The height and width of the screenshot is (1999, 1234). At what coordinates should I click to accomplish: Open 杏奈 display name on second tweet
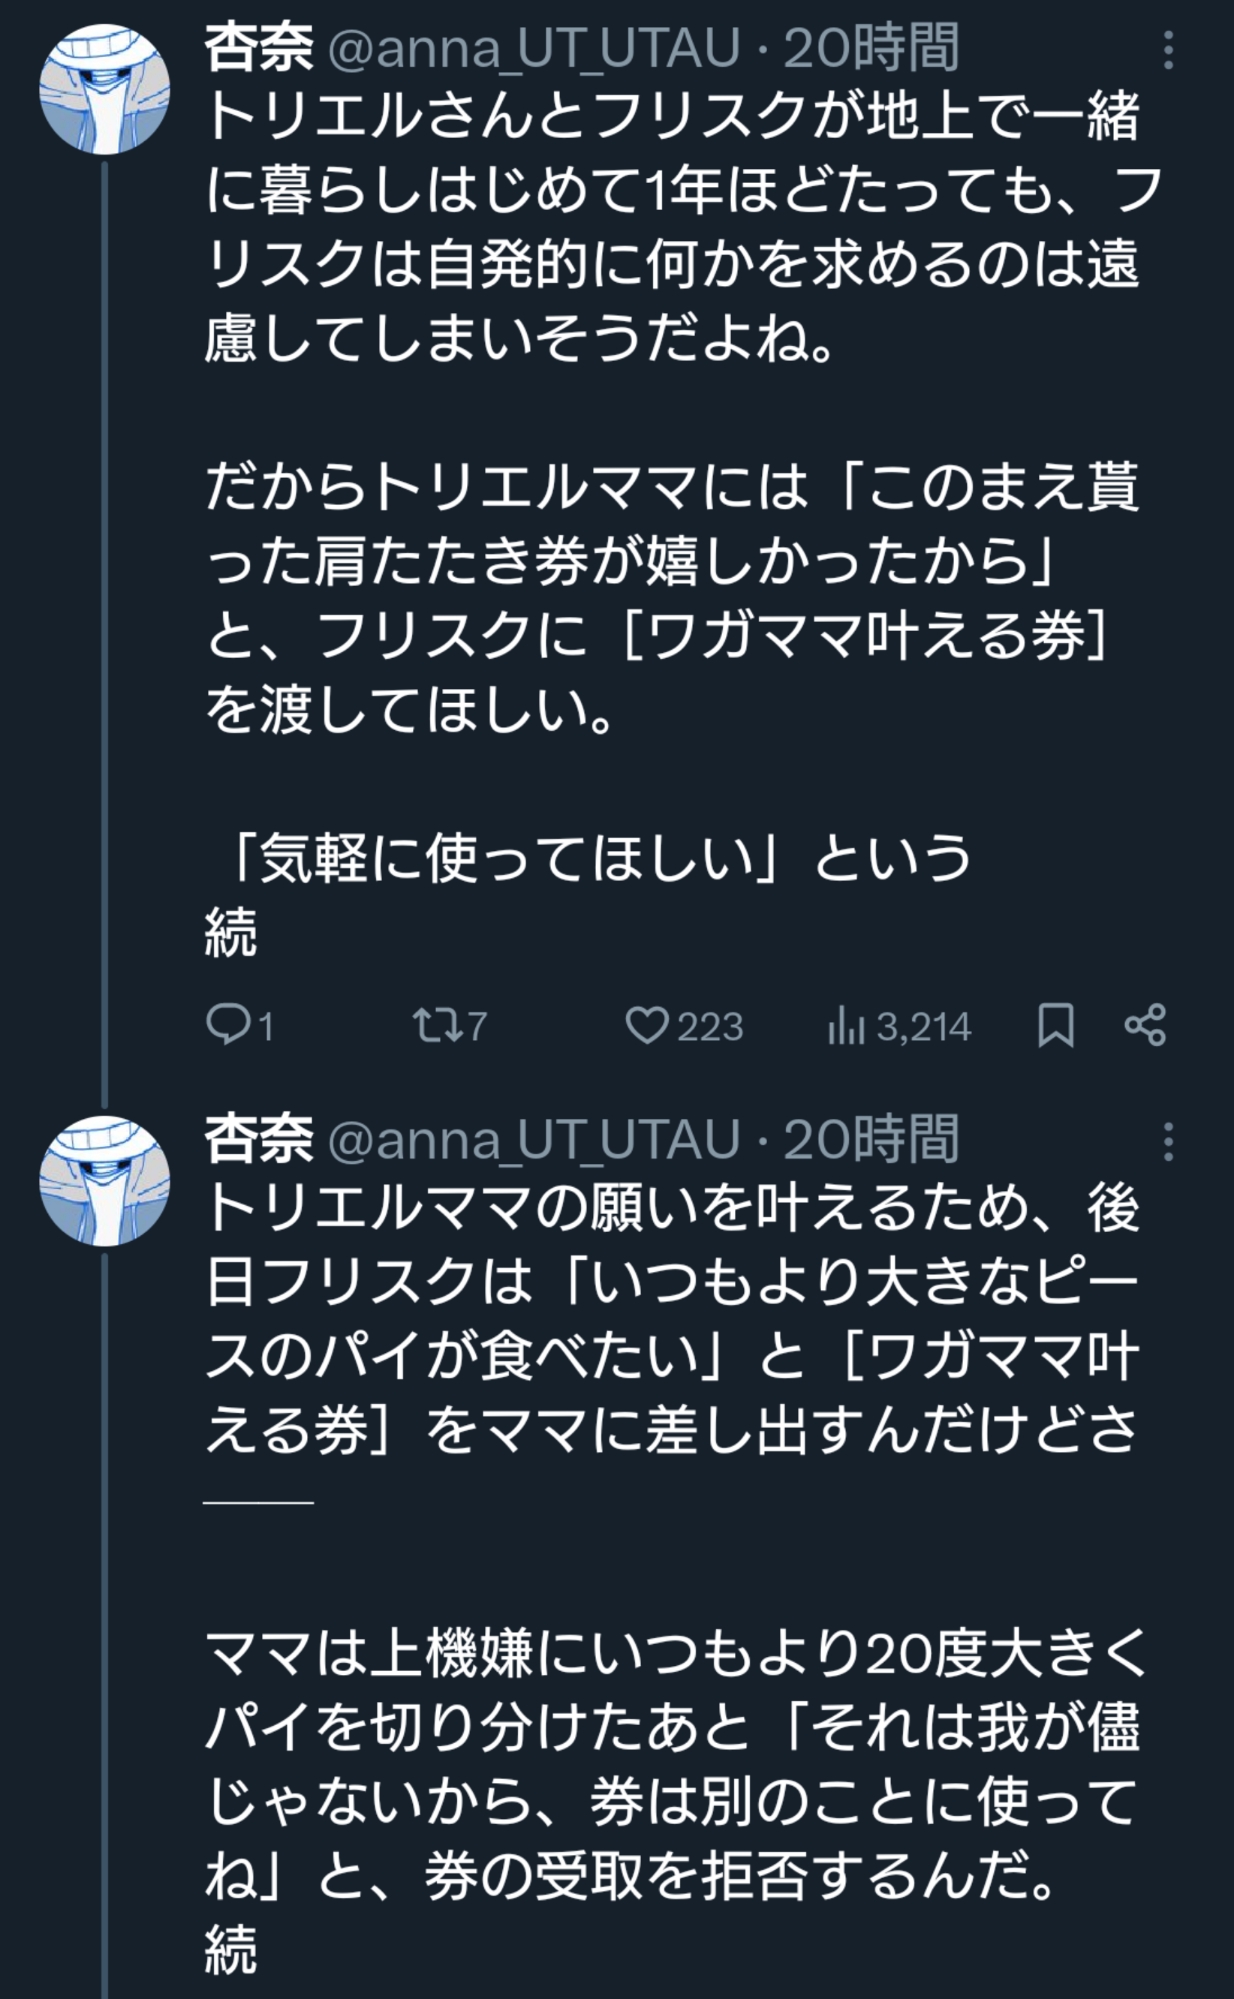(259, 1140)
